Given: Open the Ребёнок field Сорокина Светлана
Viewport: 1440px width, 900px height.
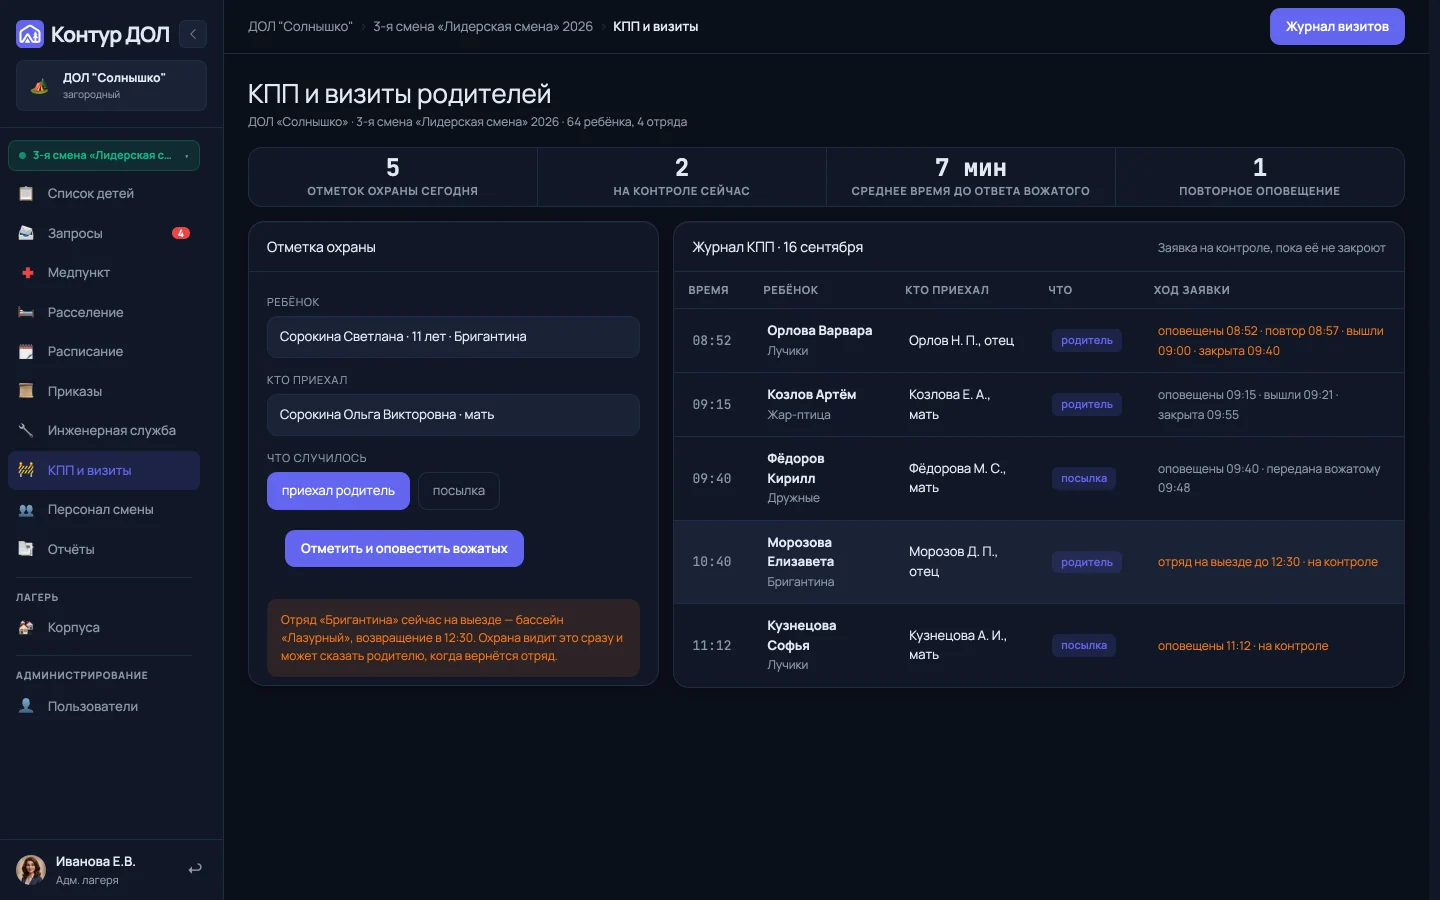Looking at the screenshot, I should click(x=453, y=337).
